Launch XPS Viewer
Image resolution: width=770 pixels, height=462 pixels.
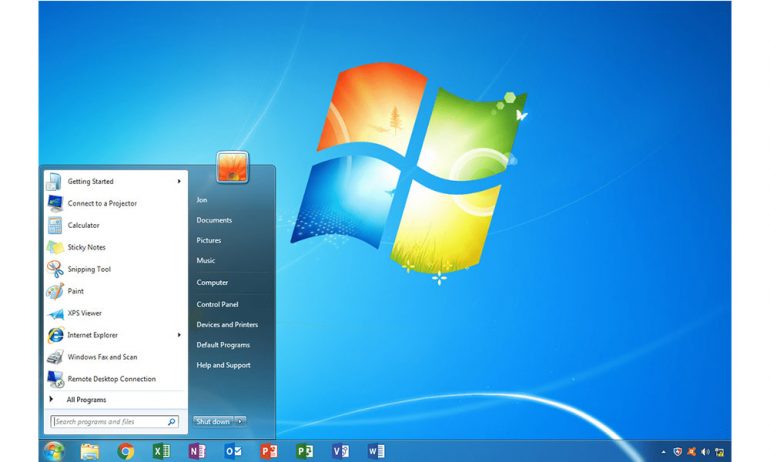pos(116,313)
